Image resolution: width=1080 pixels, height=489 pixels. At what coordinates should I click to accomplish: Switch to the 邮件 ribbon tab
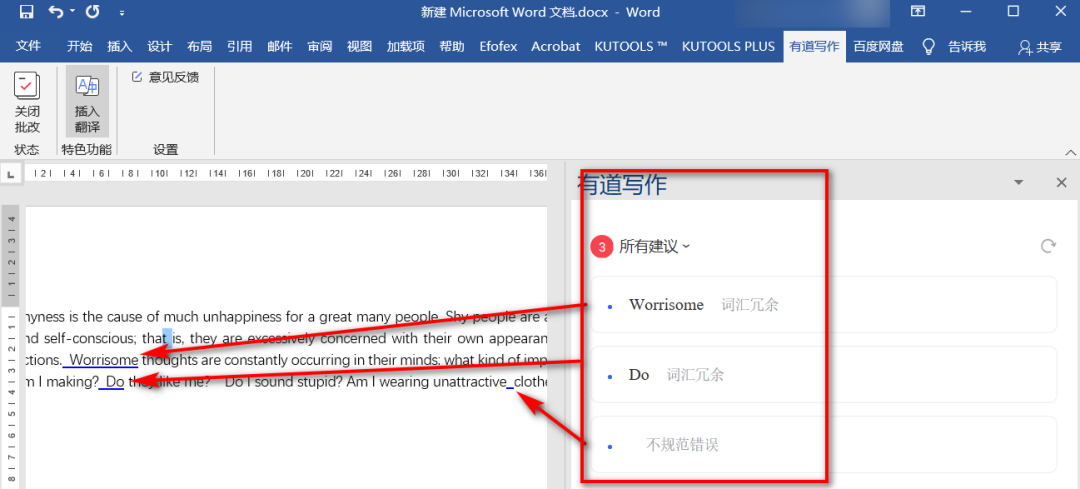280,46
